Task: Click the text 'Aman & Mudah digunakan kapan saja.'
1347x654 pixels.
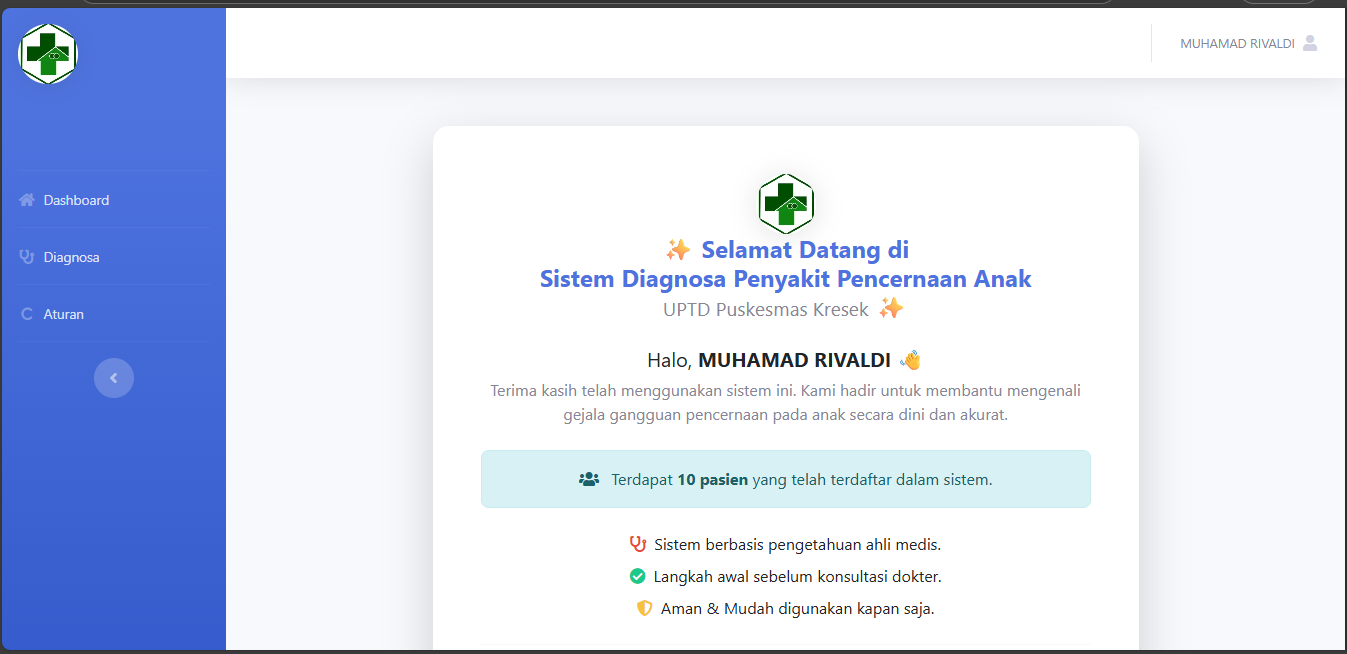Action: click(798, 609)
